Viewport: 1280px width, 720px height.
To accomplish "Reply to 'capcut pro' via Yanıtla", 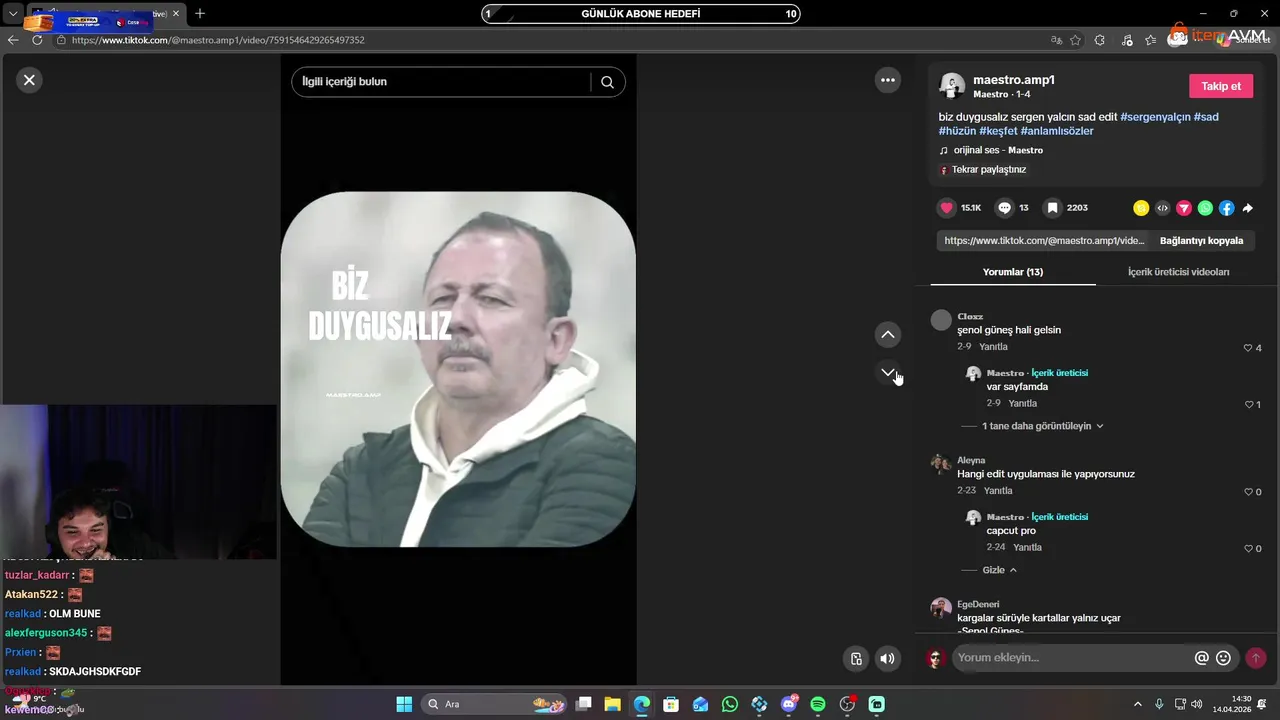I will (x=1027, y=548).
